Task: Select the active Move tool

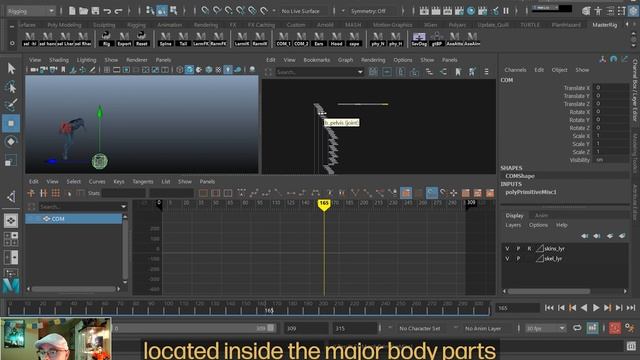Action: point(11,123)
